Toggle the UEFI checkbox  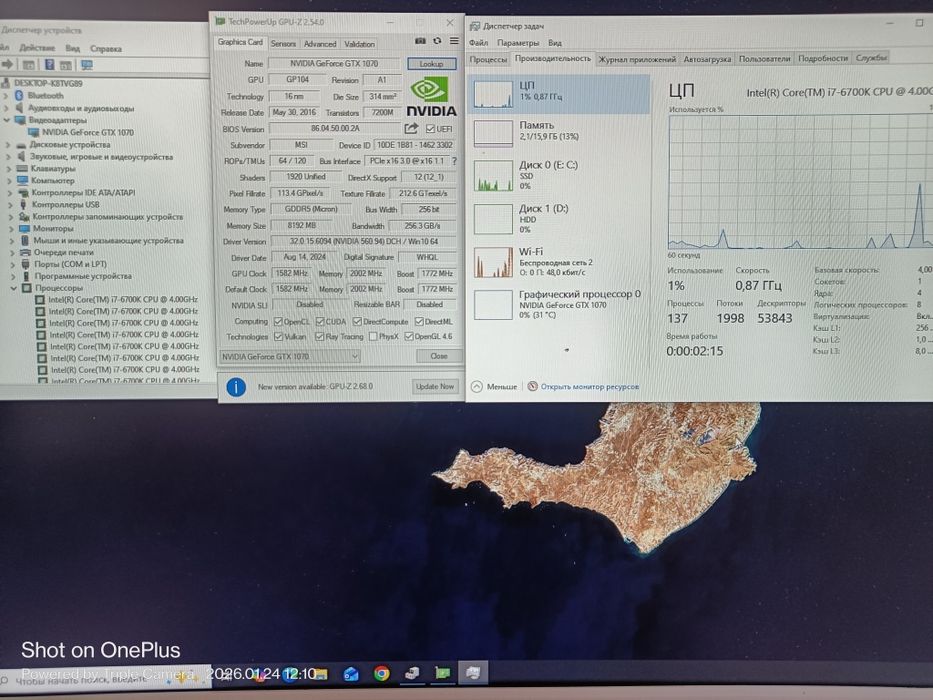coord(430,129)
